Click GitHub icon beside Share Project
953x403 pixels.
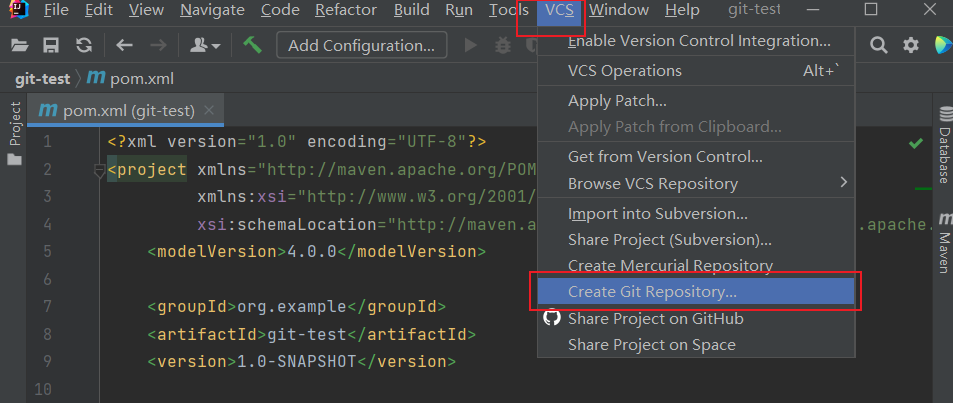point(552,318)
